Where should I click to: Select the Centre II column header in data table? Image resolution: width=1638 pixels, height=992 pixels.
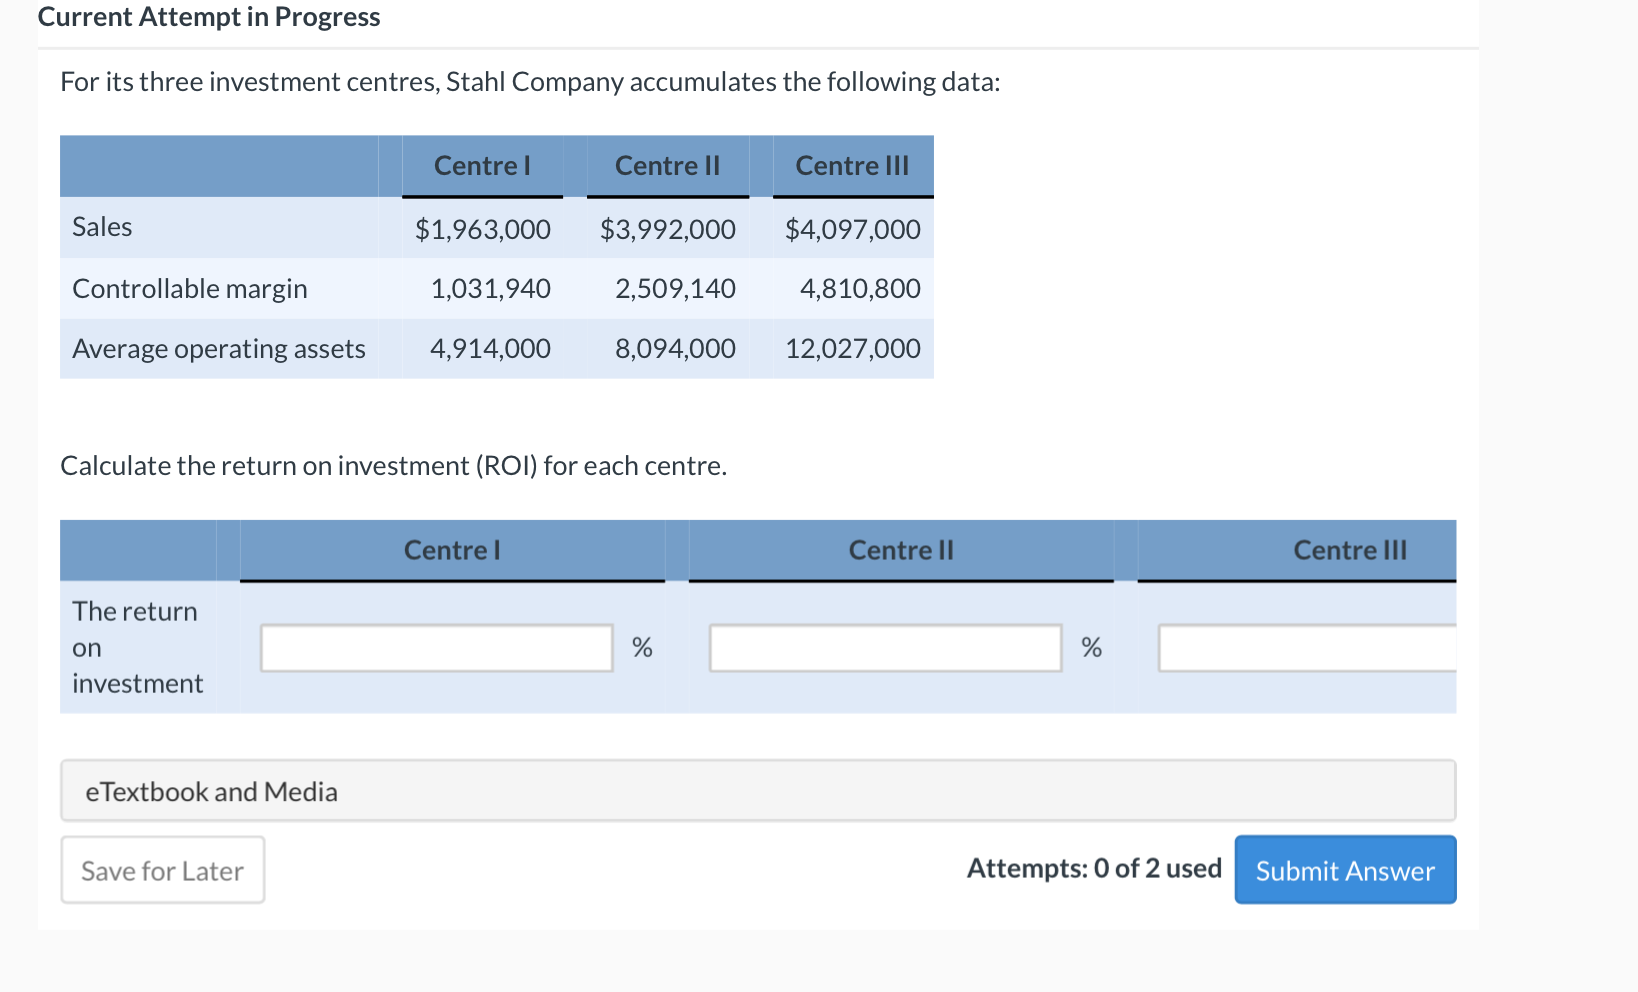[666, 165]
